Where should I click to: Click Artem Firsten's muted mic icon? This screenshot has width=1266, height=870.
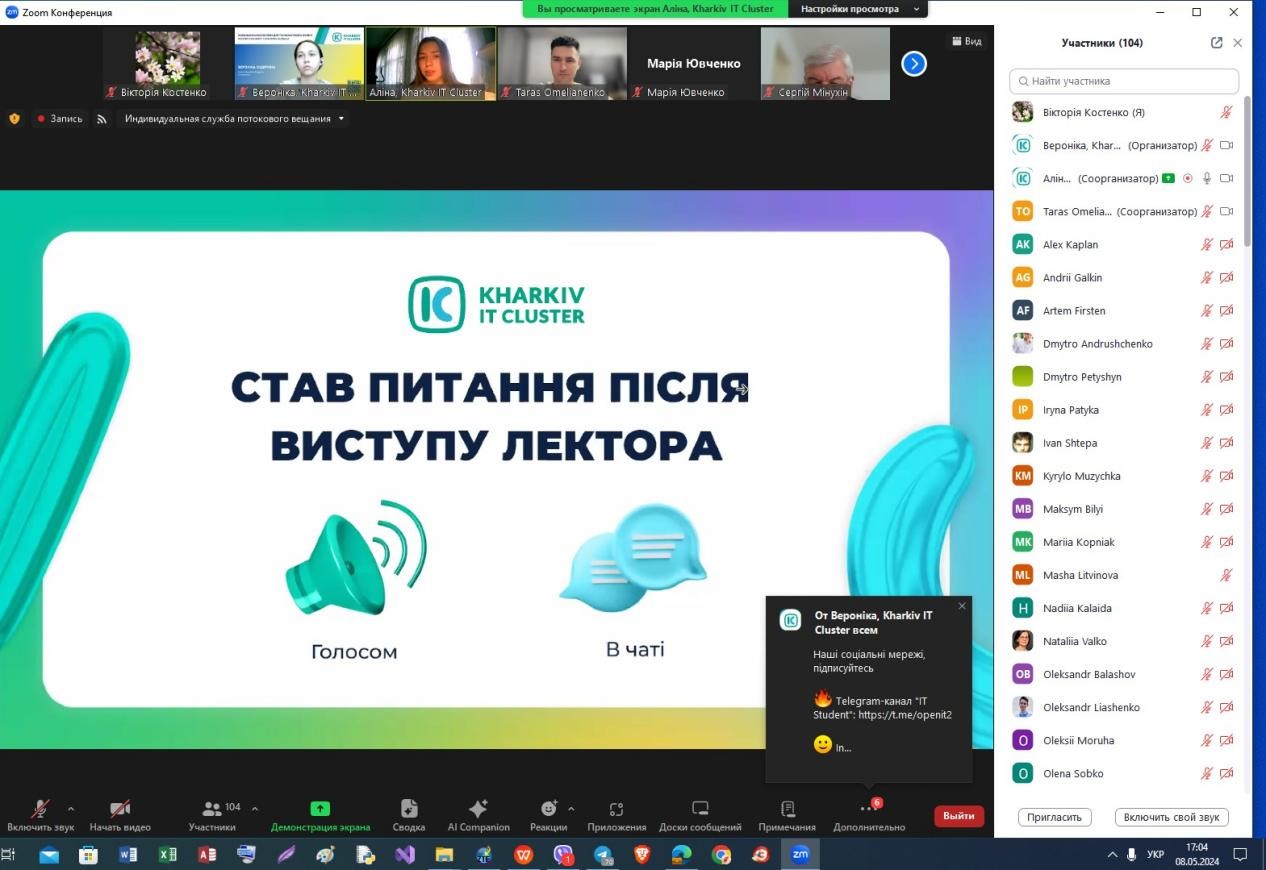point(1207,310)
